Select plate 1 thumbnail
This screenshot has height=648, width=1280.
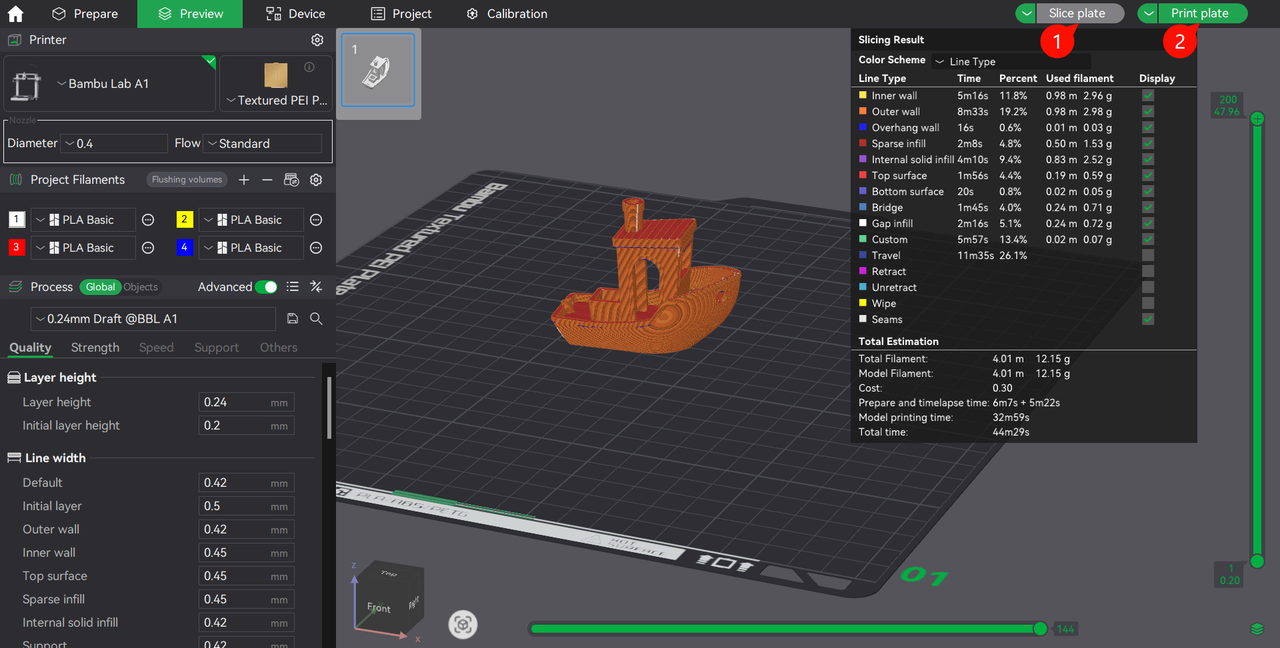[377, 70]
